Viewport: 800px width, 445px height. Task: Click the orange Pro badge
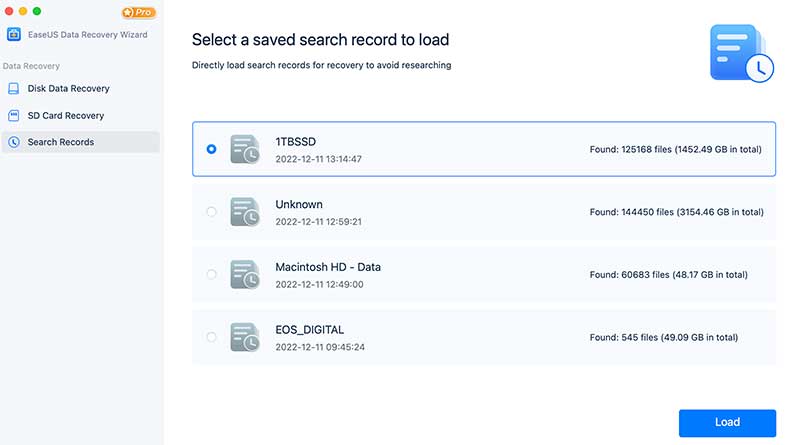pyautogui.click(x=139, y=13)
